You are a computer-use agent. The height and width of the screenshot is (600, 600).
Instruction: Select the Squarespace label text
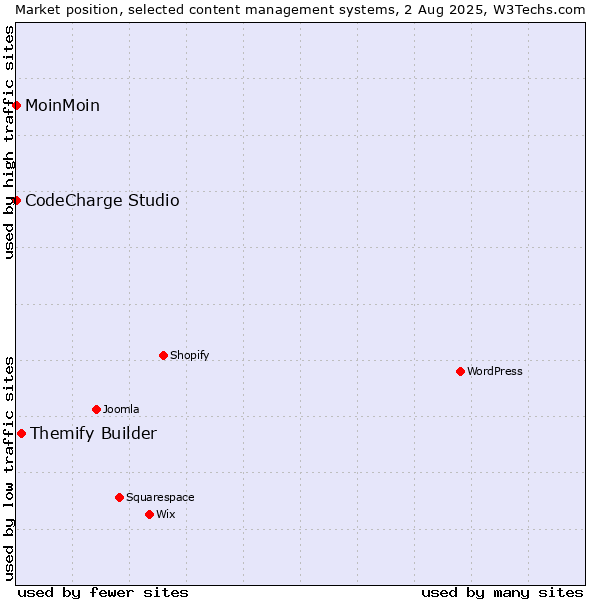[x=160, y=497]
